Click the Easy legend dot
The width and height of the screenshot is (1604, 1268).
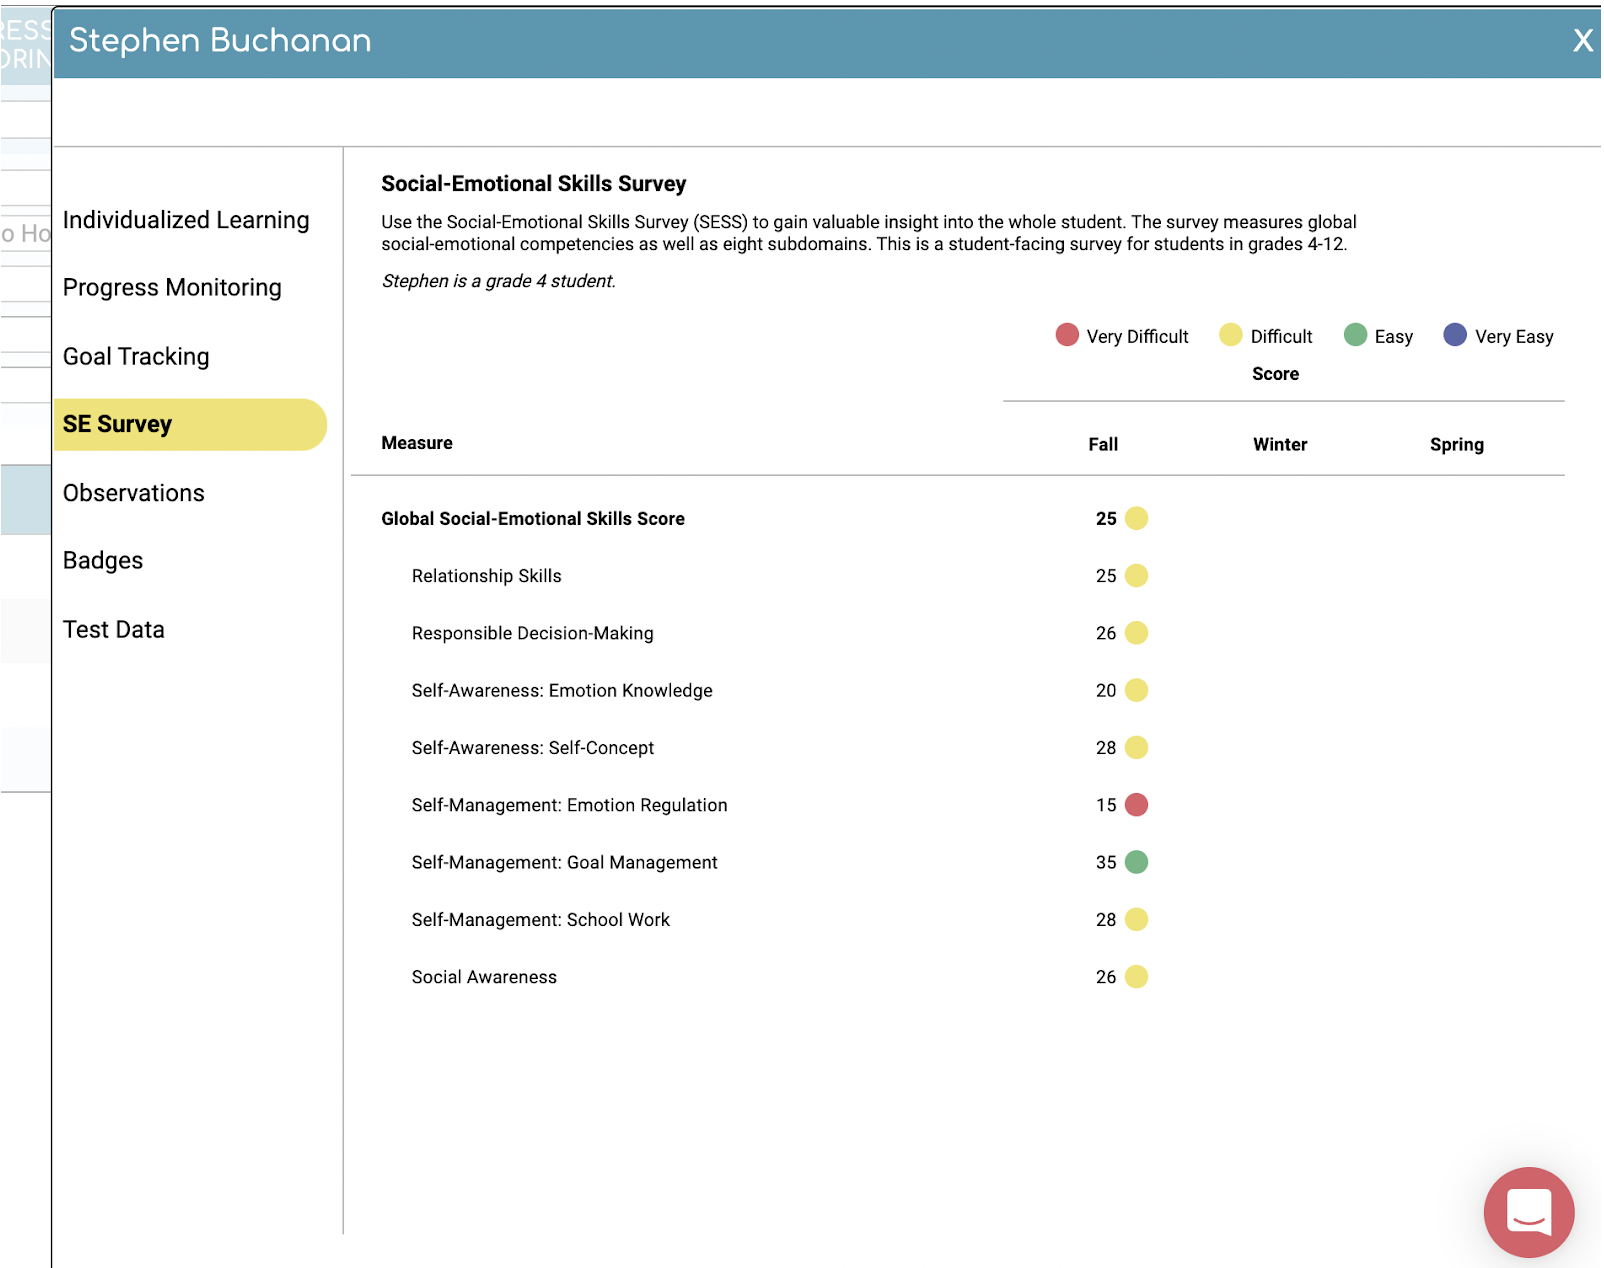[x=1356, y=335]
